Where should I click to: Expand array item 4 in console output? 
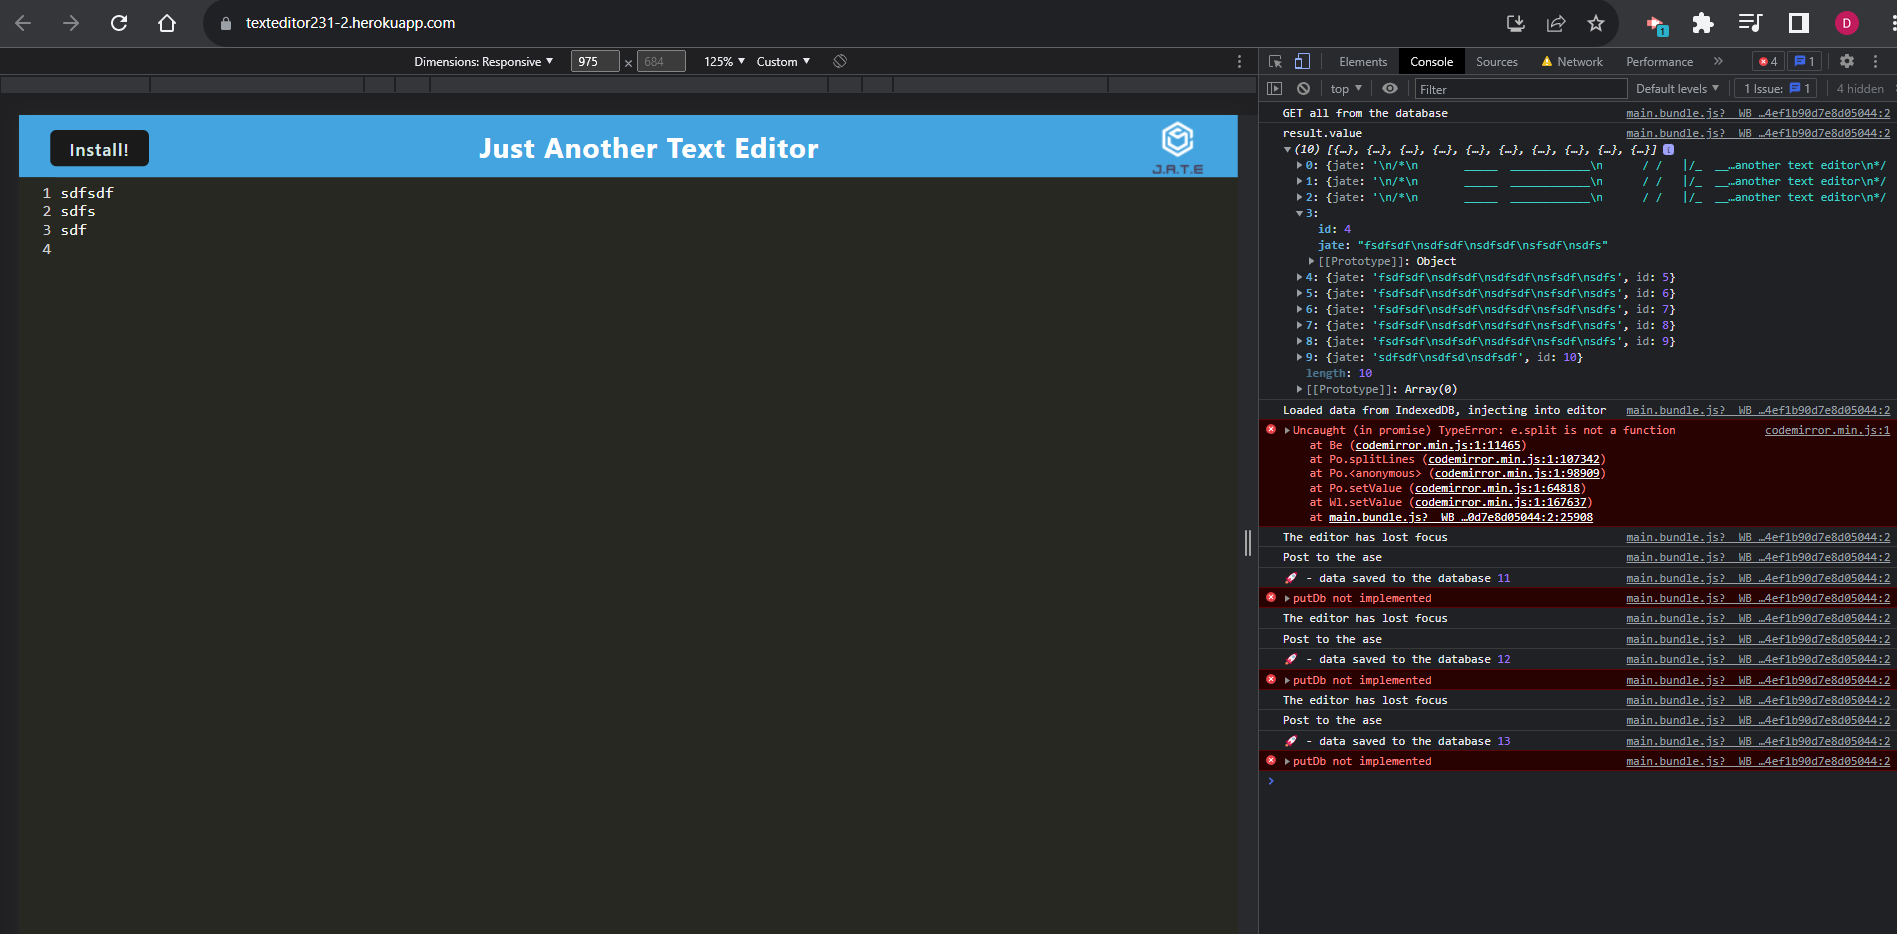pos(1298,277)
